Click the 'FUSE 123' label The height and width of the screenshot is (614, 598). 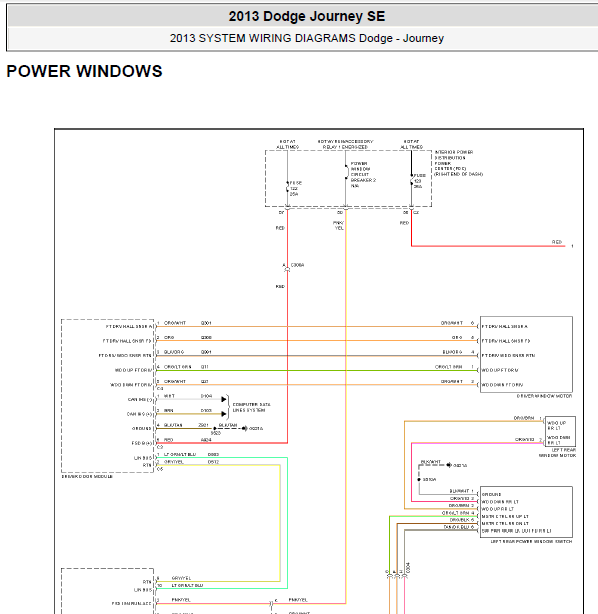419,181
